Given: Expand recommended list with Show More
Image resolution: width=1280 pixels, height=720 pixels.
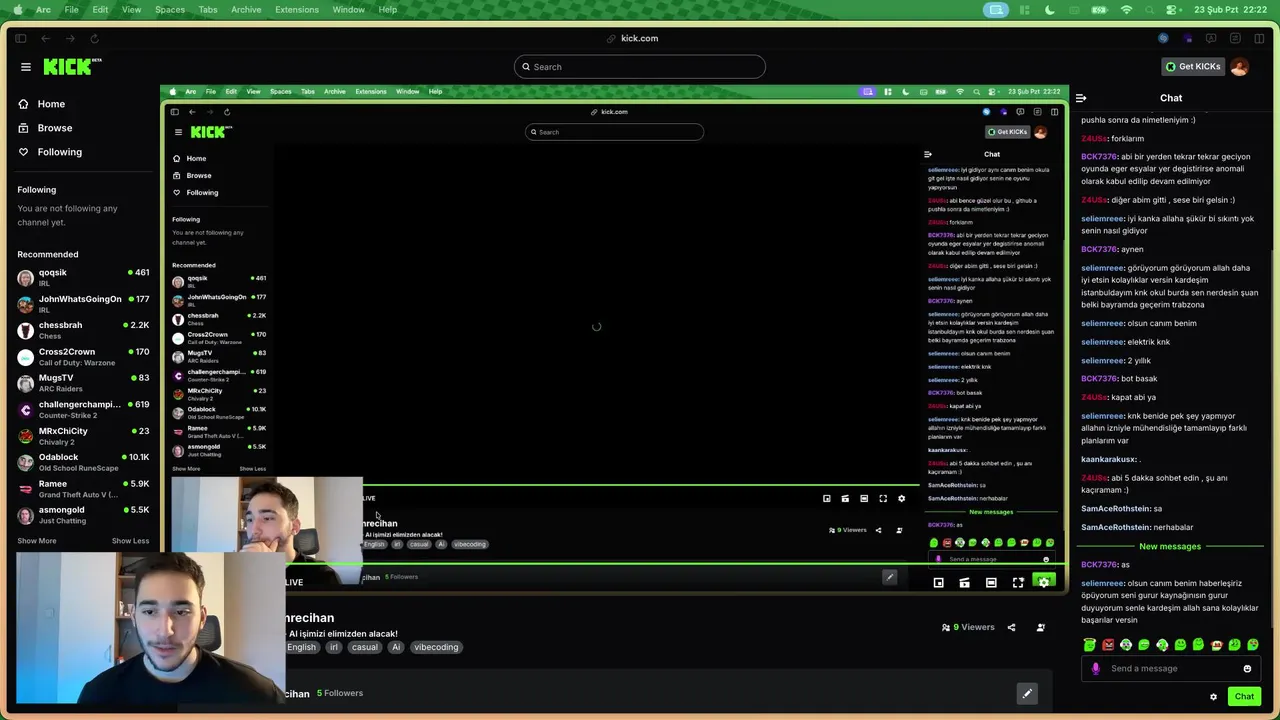Looking at the screenshot, I should click(x=37, y=541).
